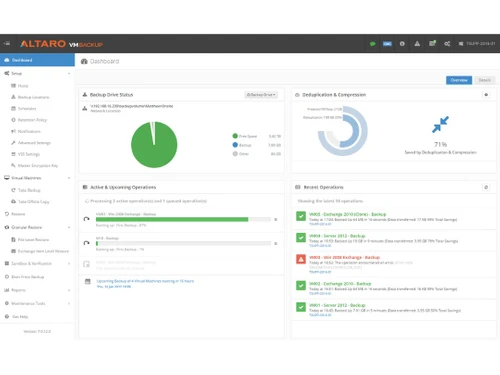Open the warning triangle alerts icon
This screenshot has height=375, width=500.
tap(417, 44)
